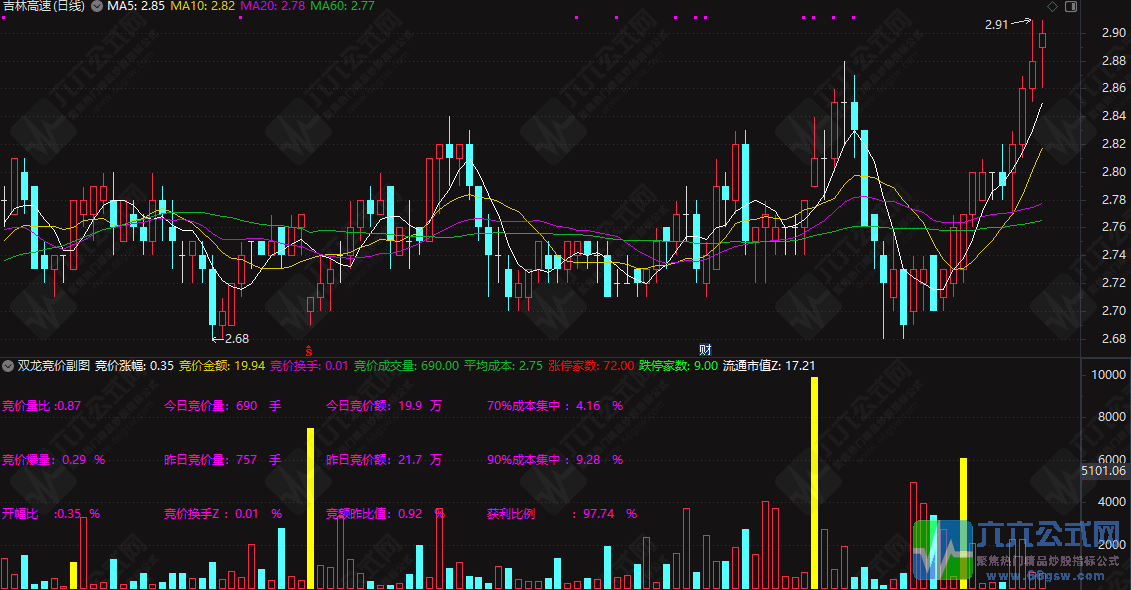The image size is (1131, 590).
Task: Click the blue 财 finance marker
Action: [x=705, y=350]
